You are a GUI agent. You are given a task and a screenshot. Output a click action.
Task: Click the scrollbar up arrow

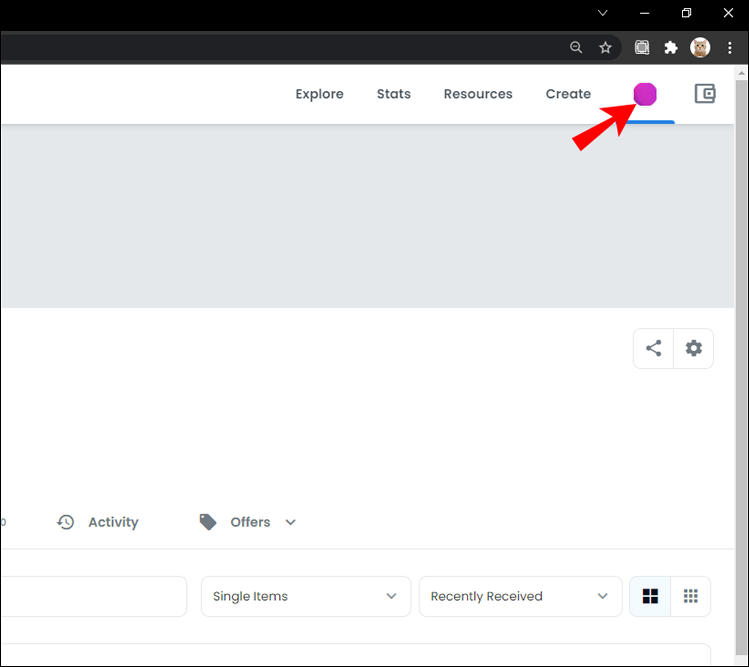(x=741, y=73)
